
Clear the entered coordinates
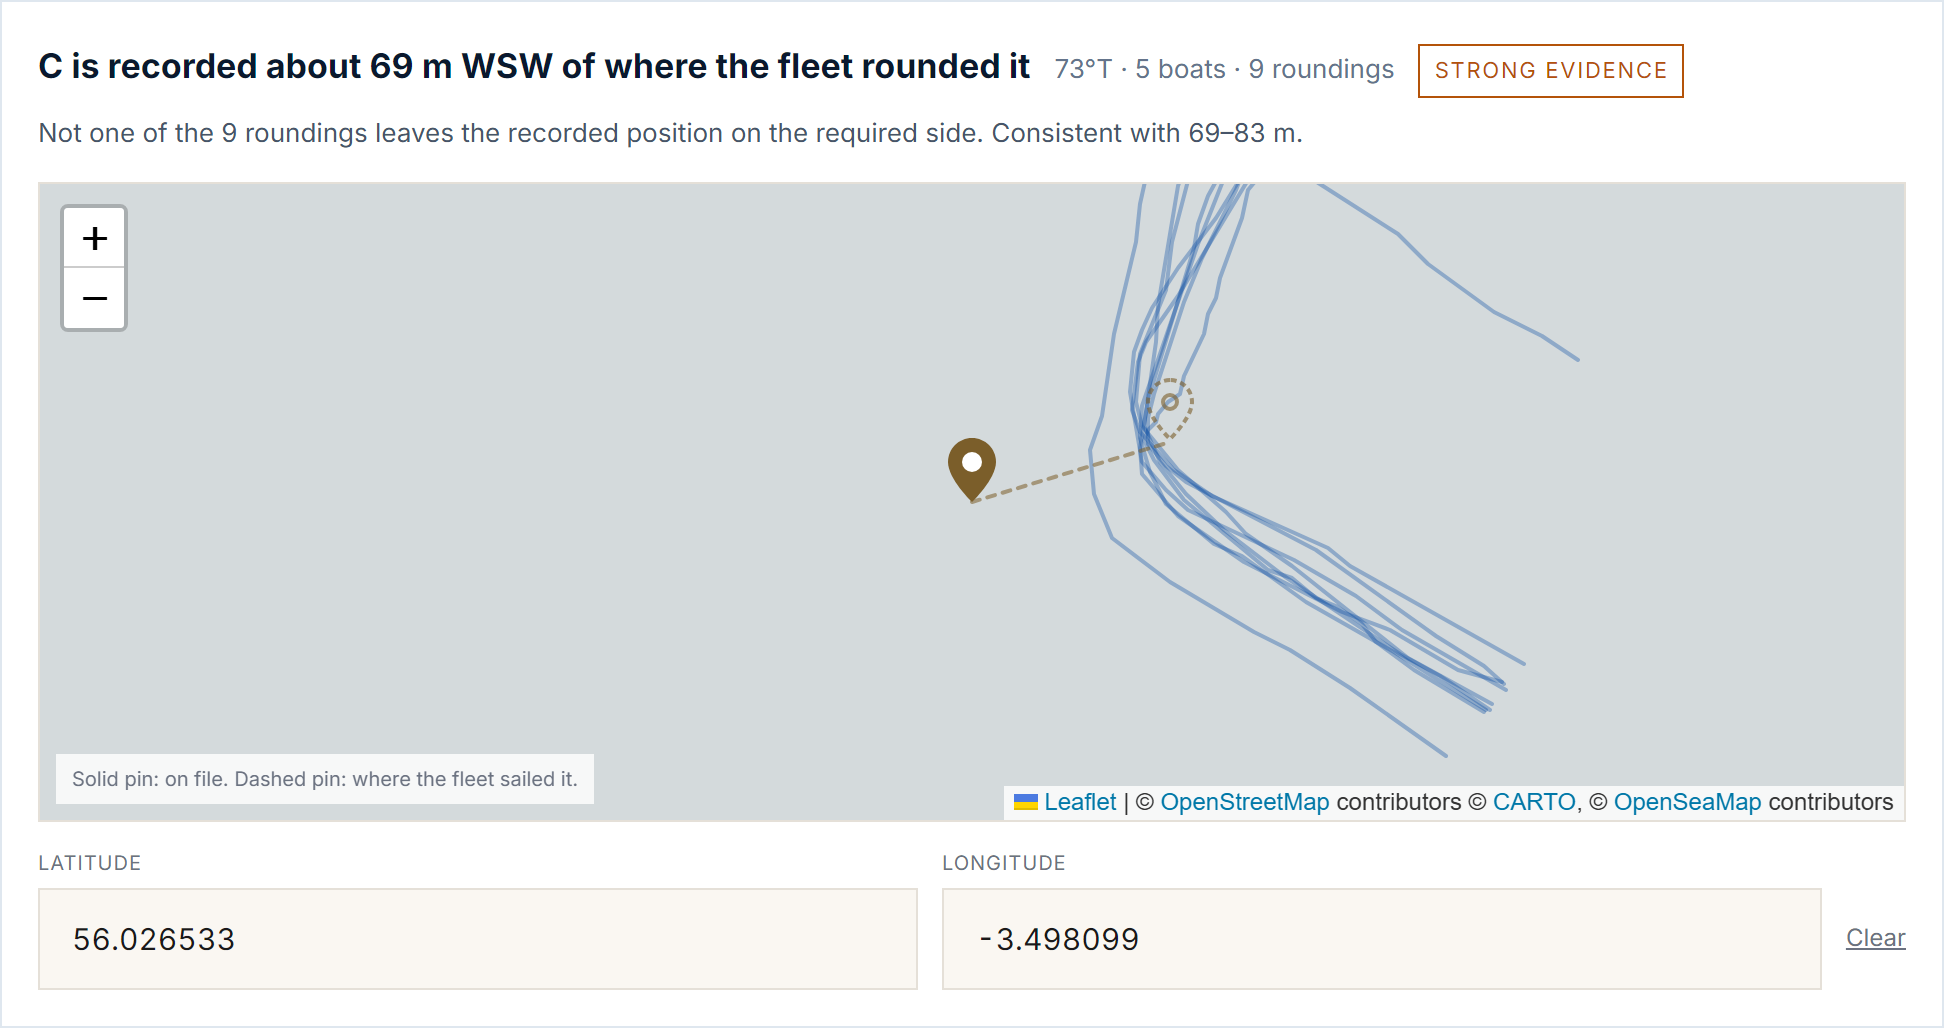coord(1875,938)
